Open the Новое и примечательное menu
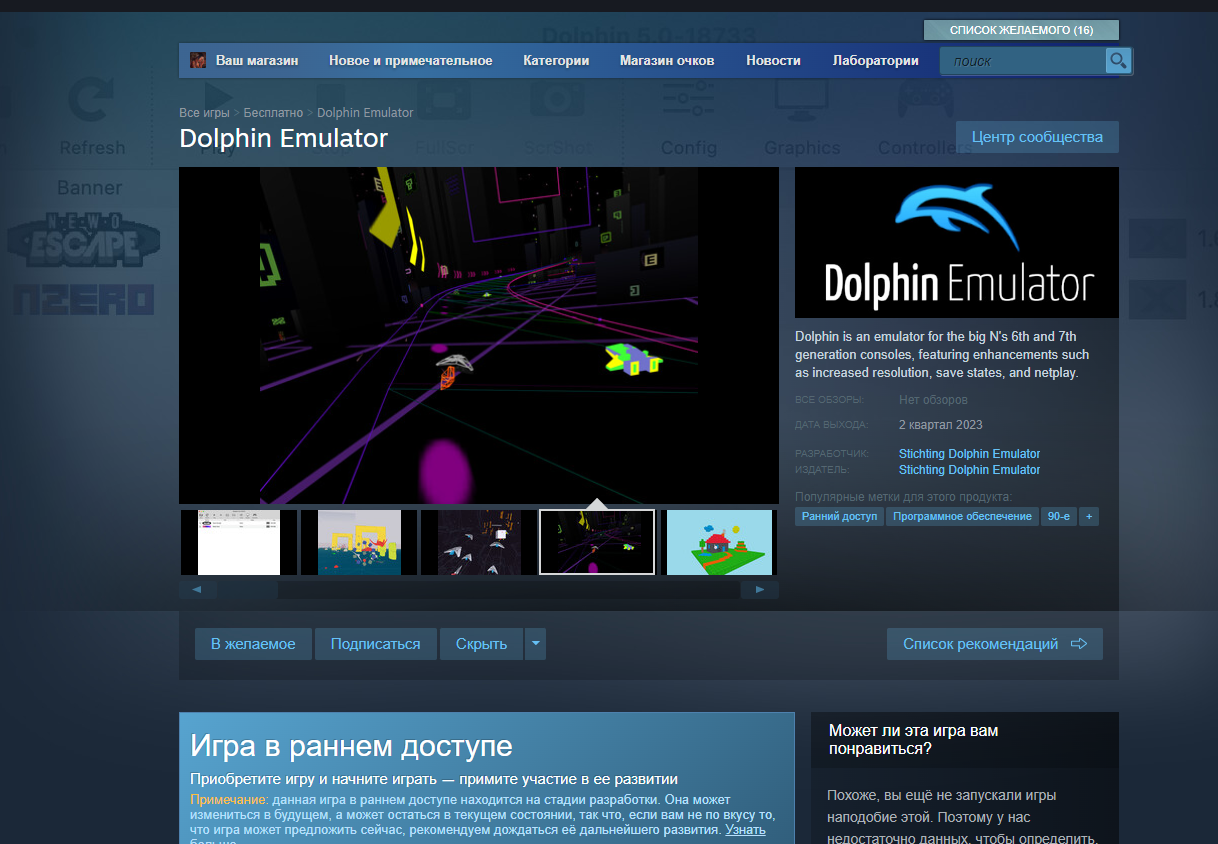1218x844 pixels. click(x=411, y=60)
